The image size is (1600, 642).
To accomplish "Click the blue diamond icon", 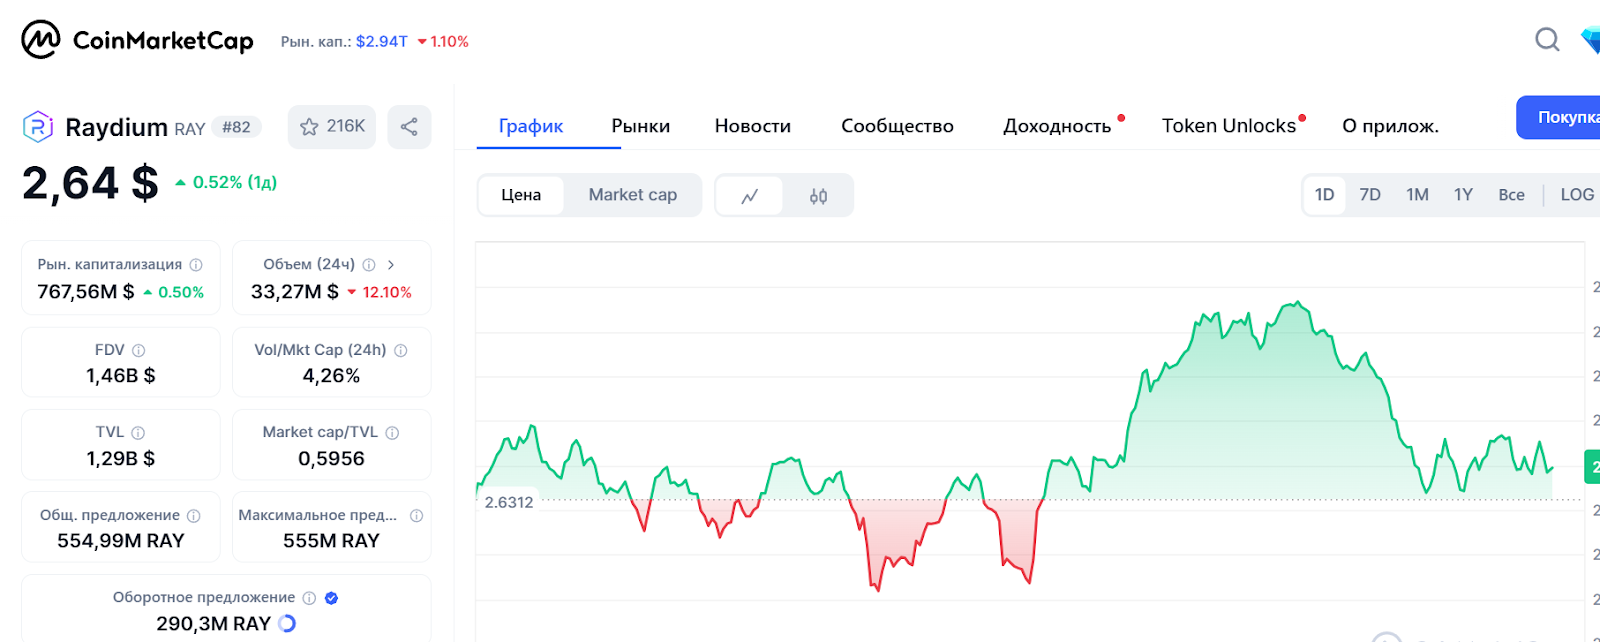I will pyautogui.click(x=1590, y=40).
